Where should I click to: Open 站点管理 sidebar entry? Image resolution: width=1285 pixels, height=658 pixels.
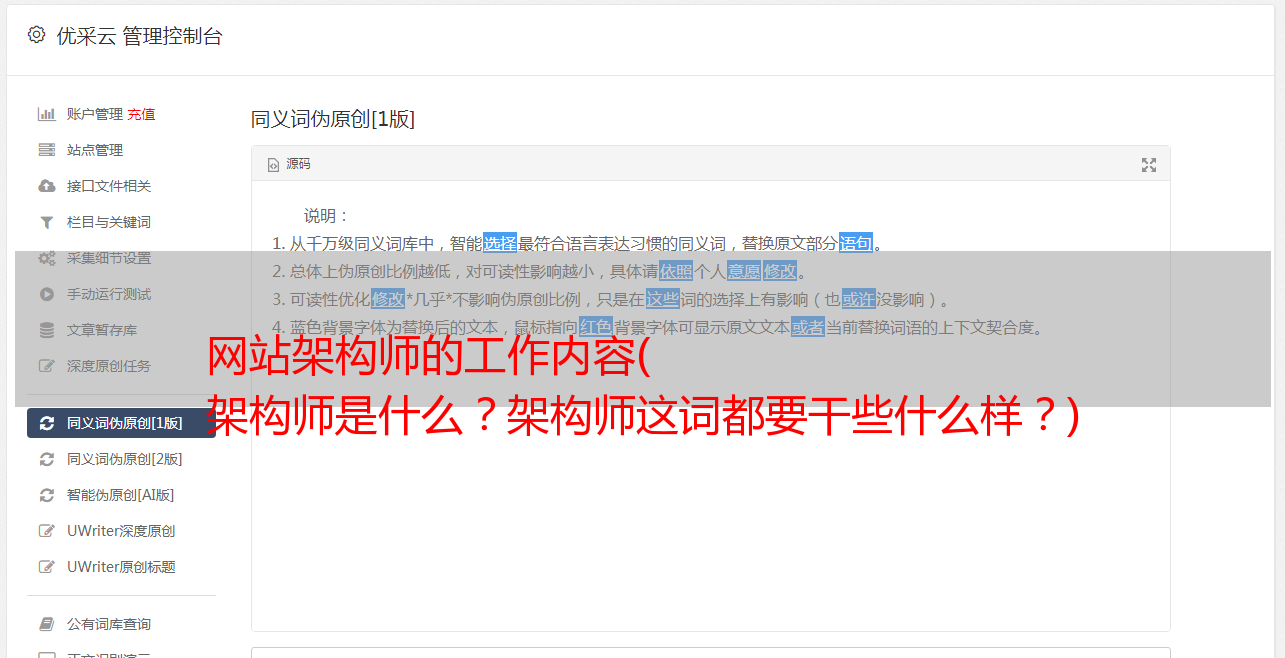(121, 150)
